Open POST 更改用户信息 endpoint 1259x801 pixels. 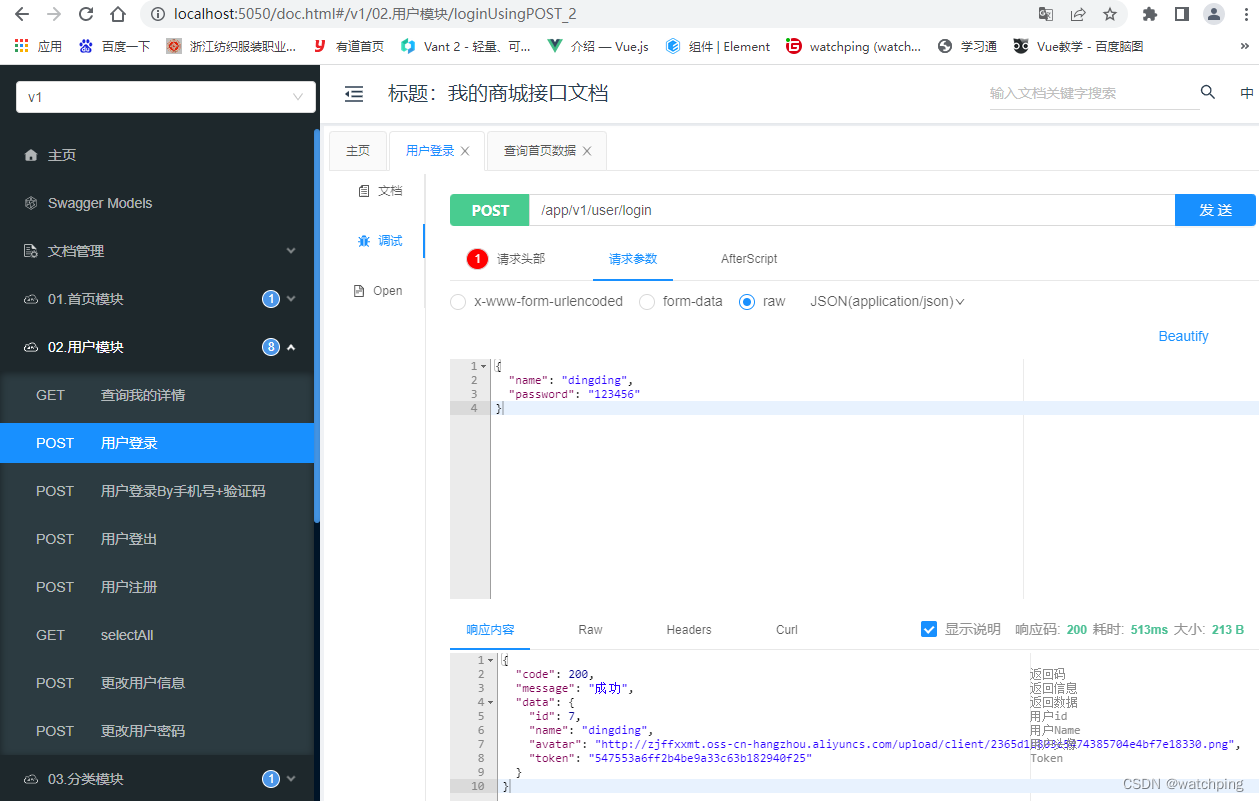pyautogui.click(x=157, y=683)
